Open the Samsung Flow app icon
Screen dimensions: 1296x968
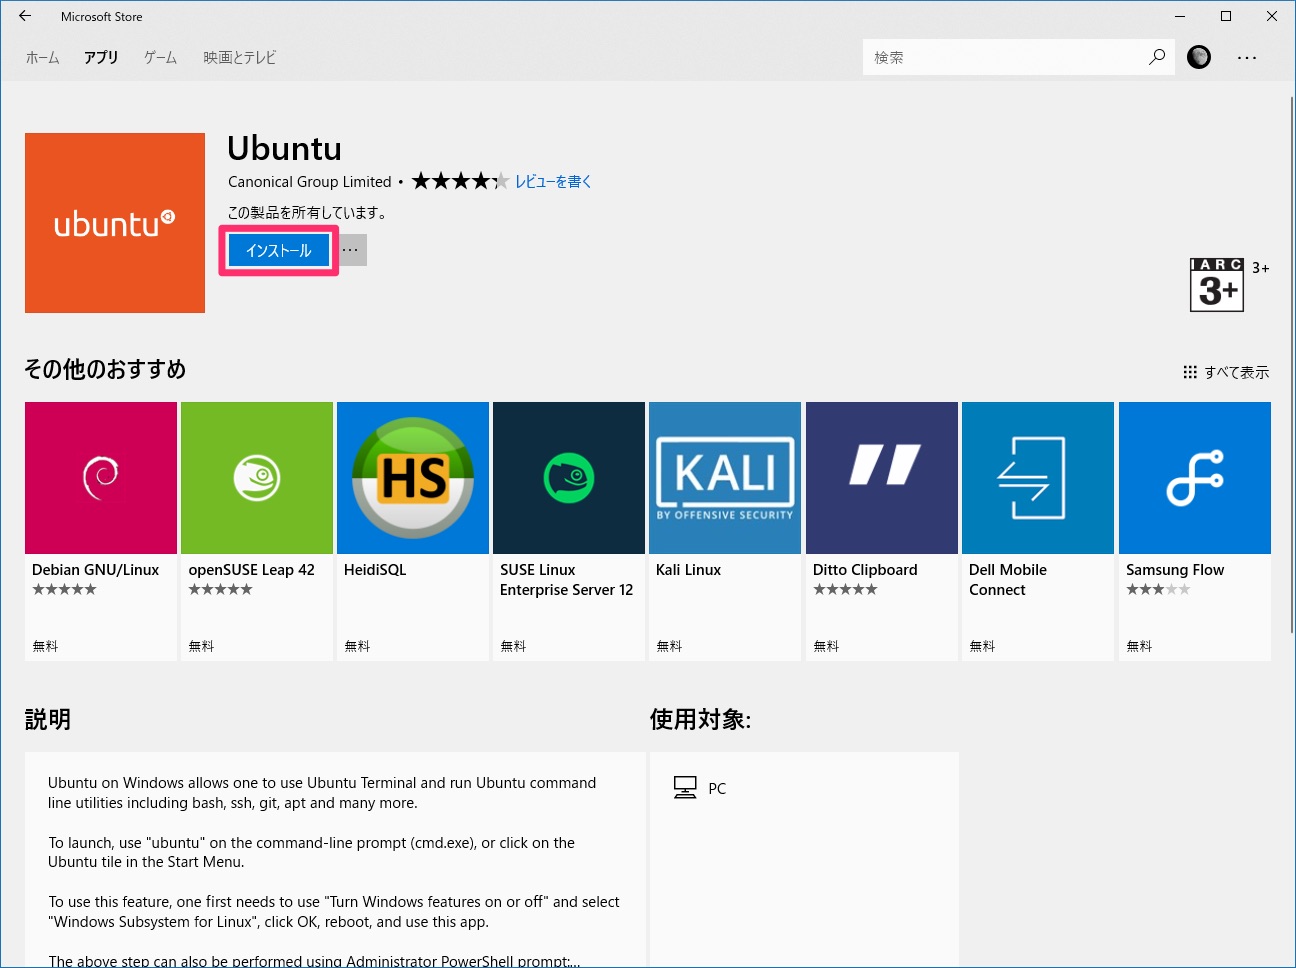pyautogui.click(x=1195, y=478)
